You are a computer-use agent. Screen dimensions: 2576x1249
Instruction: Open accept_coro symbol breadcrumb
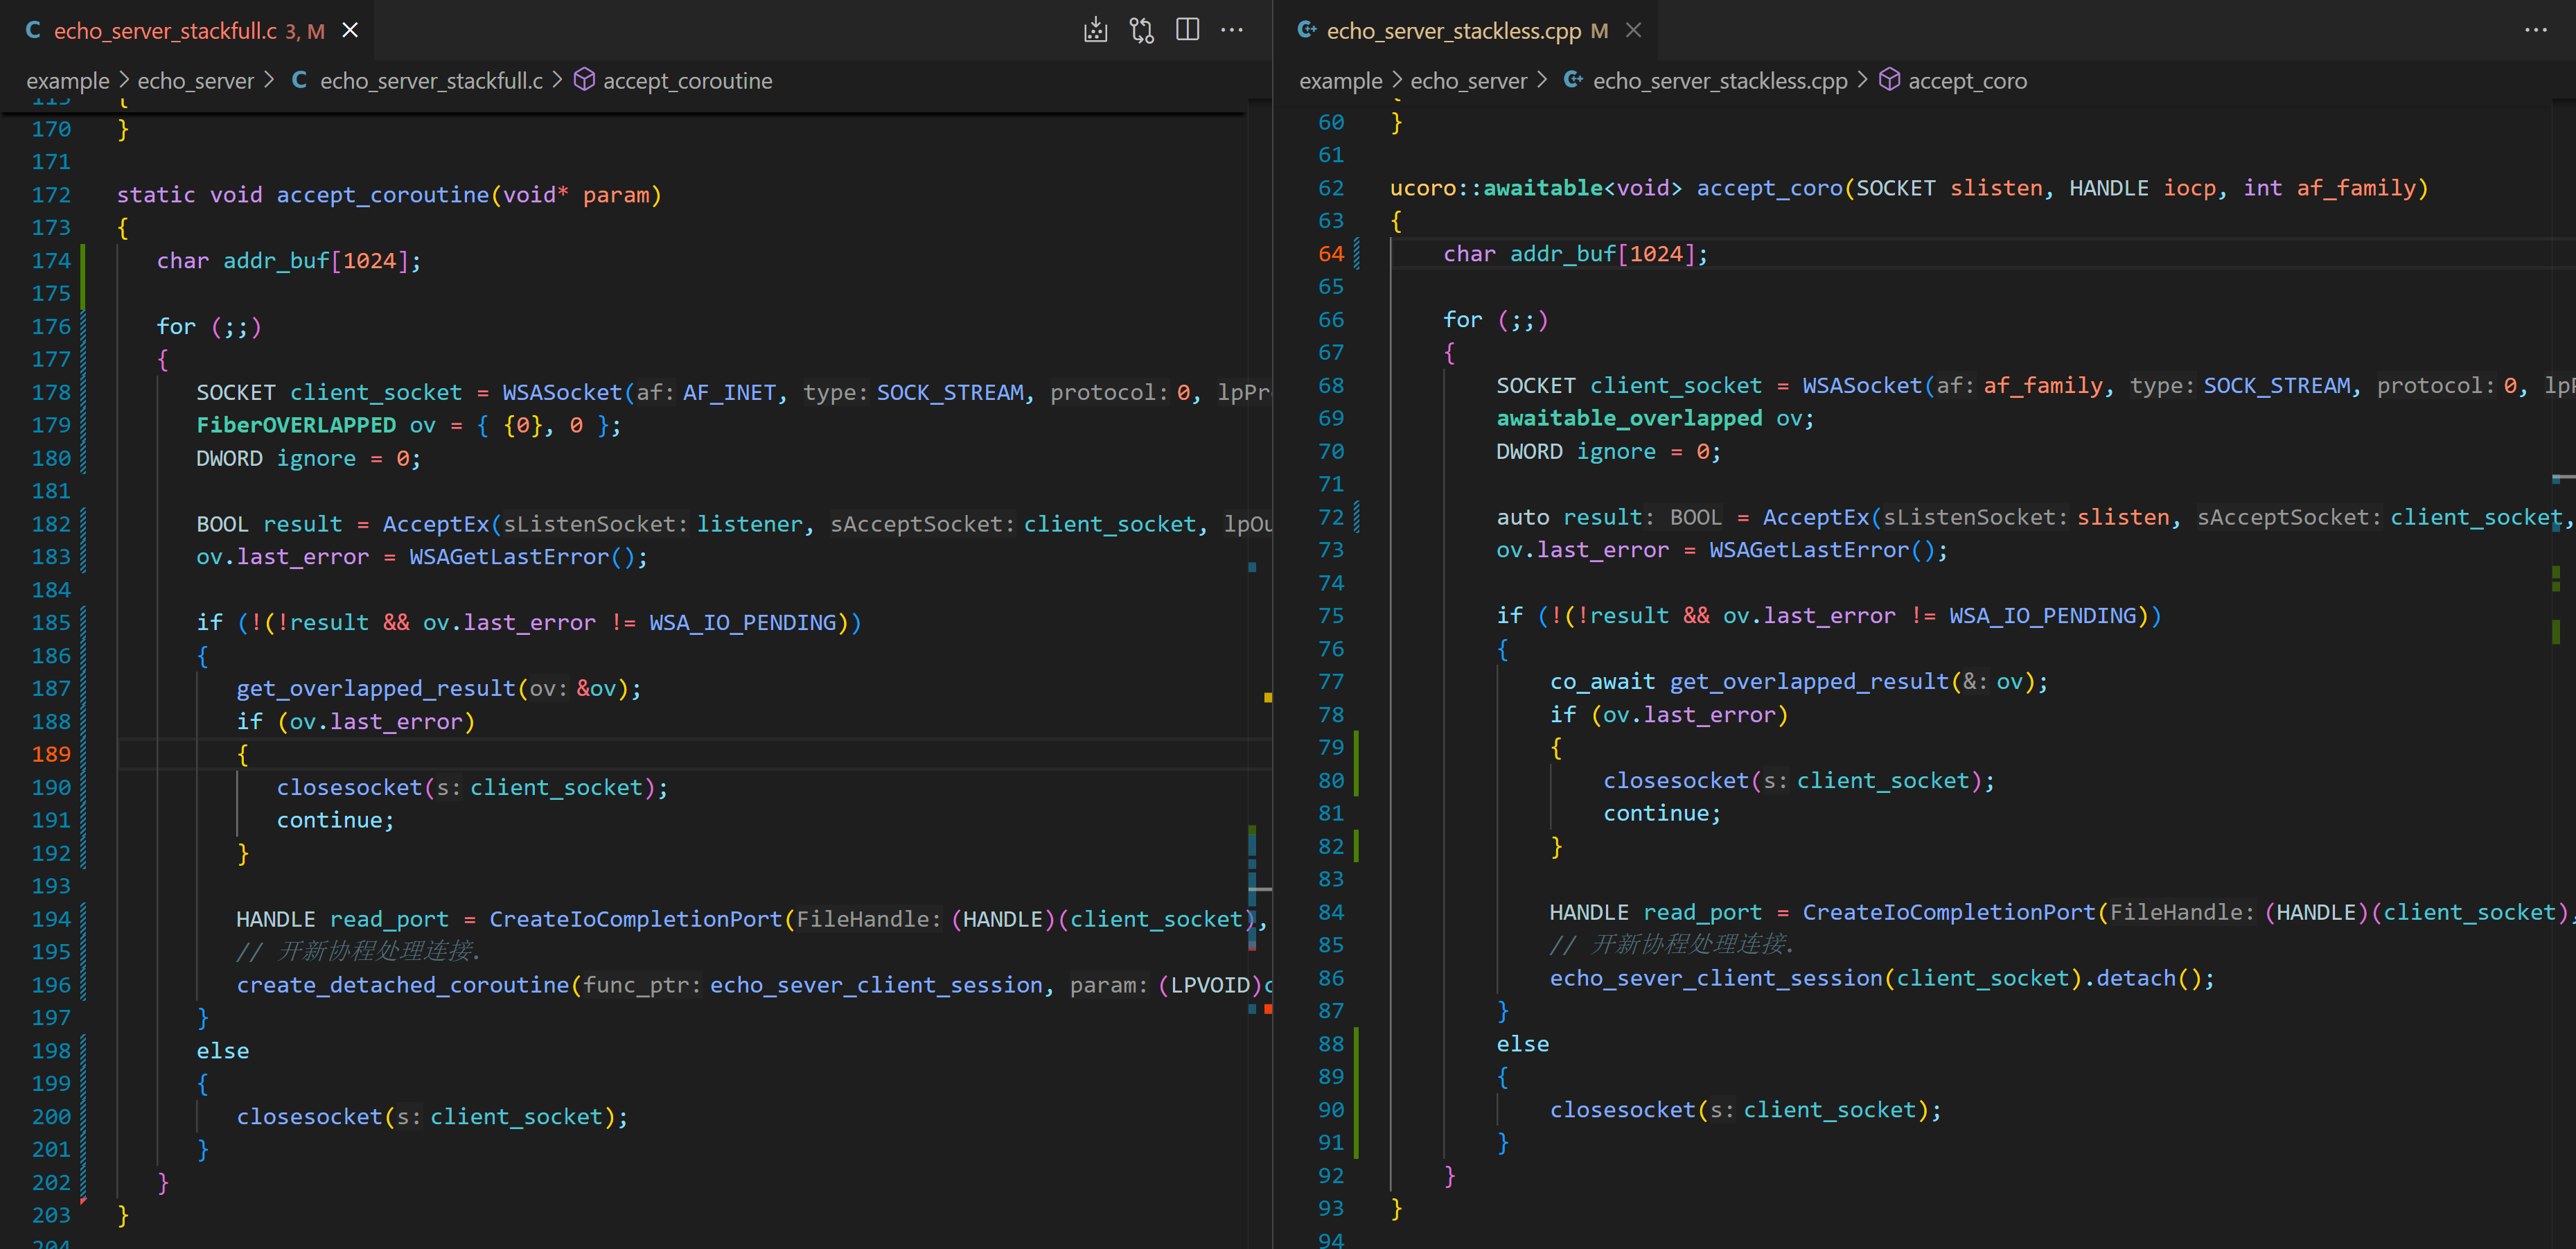[1967, 81]
